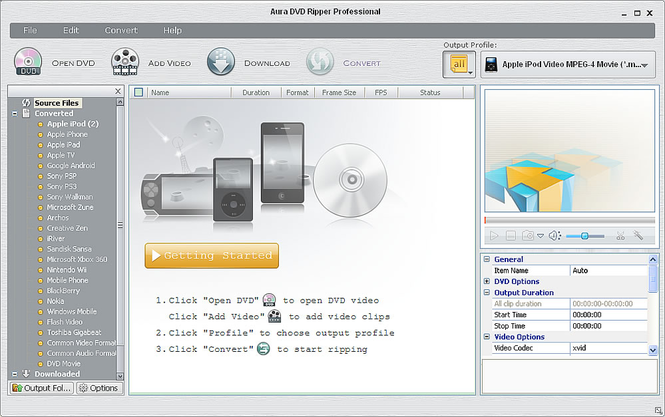The height and width of the screenshot is (417, 665).
Task: Expand the DVD Options section
Action: pos(487,281)
